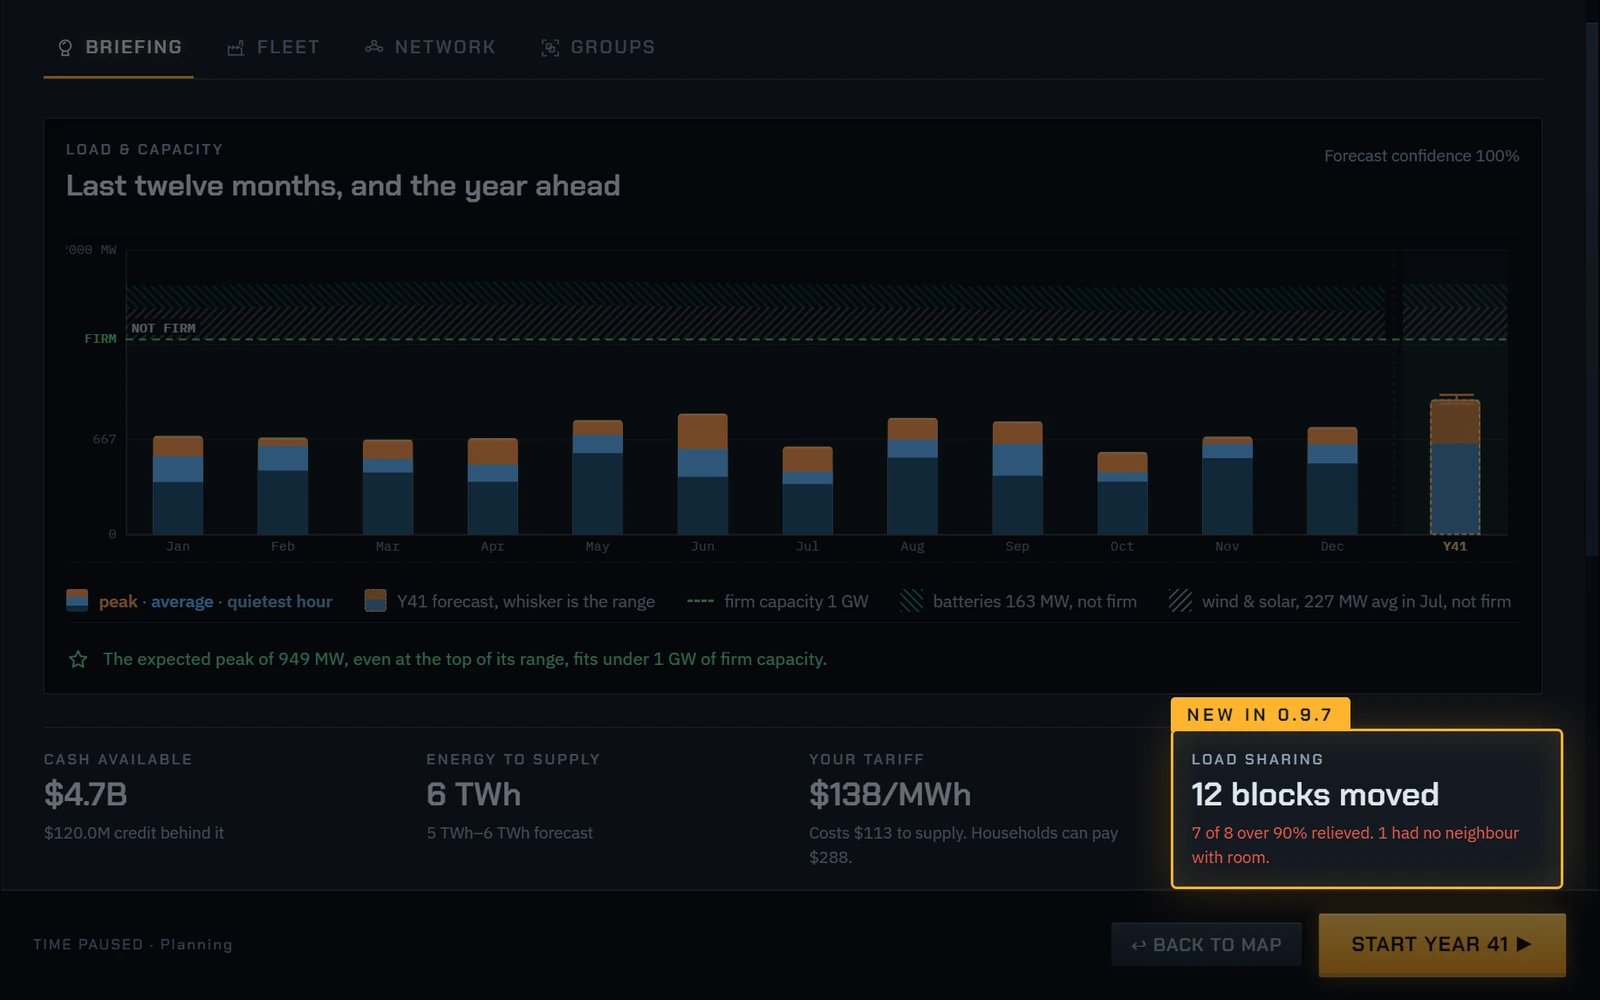This screenshot has height=1000, width=1600.
Task: Select the Sep bar in the chart
Action: click(1018, 478)
